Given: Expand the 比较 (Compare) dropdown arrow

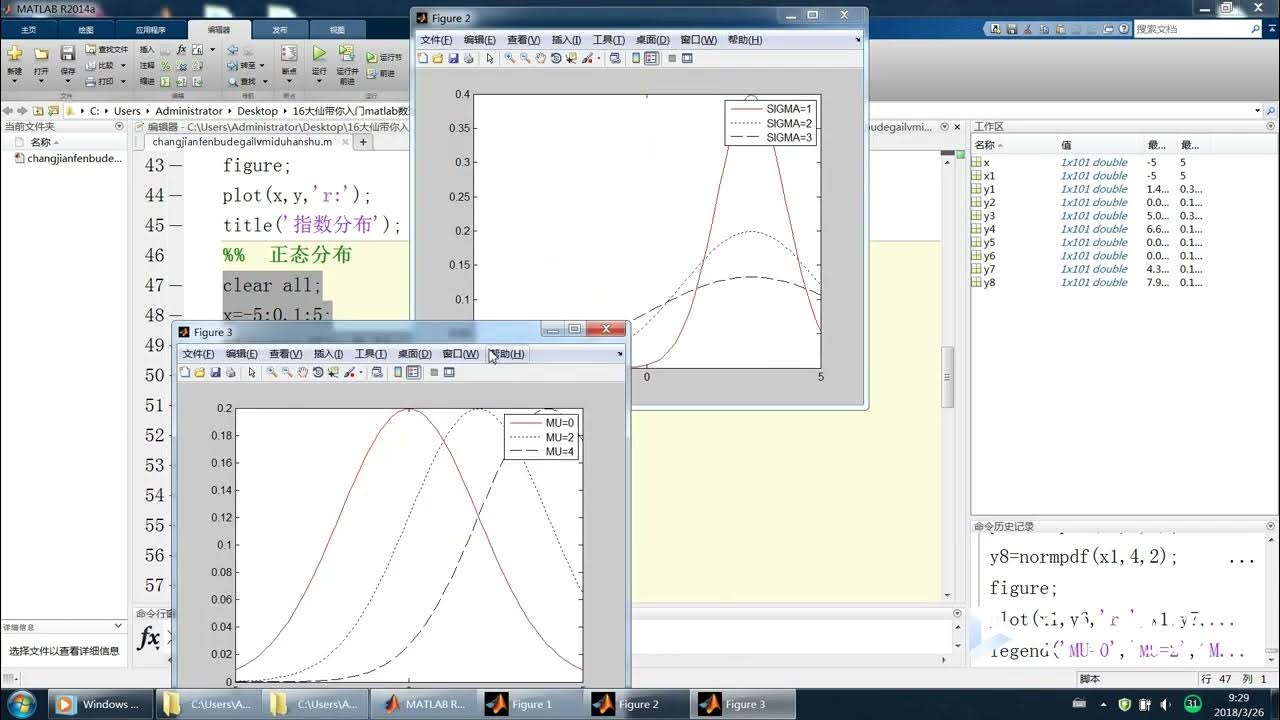Looking at the screenshot, I should [x=124, y=65].
